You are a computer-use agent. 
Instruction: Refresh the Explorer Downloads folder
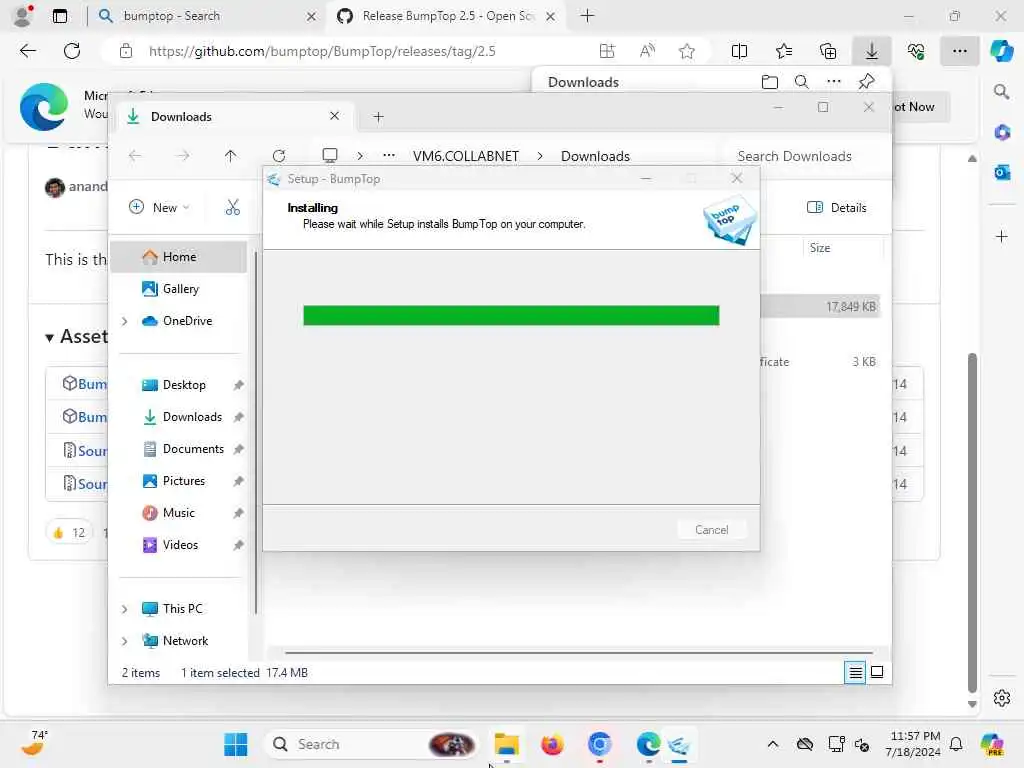point(279,155)
